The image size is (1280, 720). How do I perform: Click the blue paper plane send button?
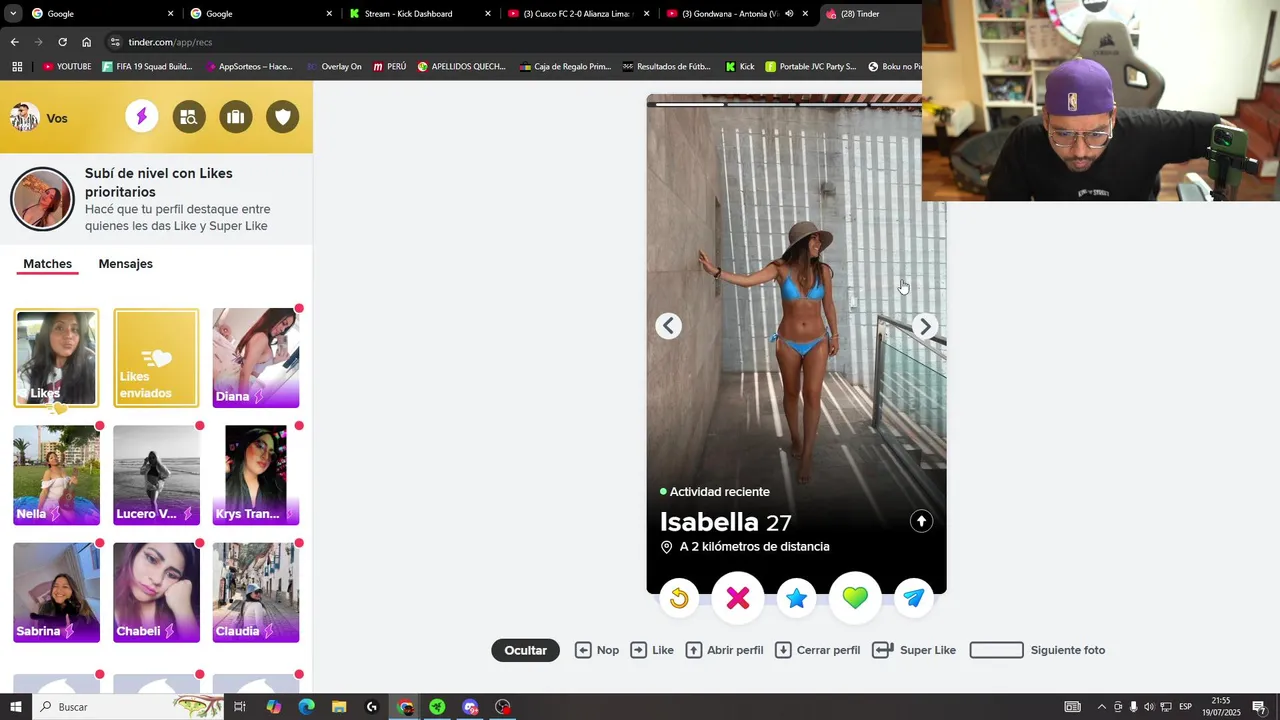(914, 598)
